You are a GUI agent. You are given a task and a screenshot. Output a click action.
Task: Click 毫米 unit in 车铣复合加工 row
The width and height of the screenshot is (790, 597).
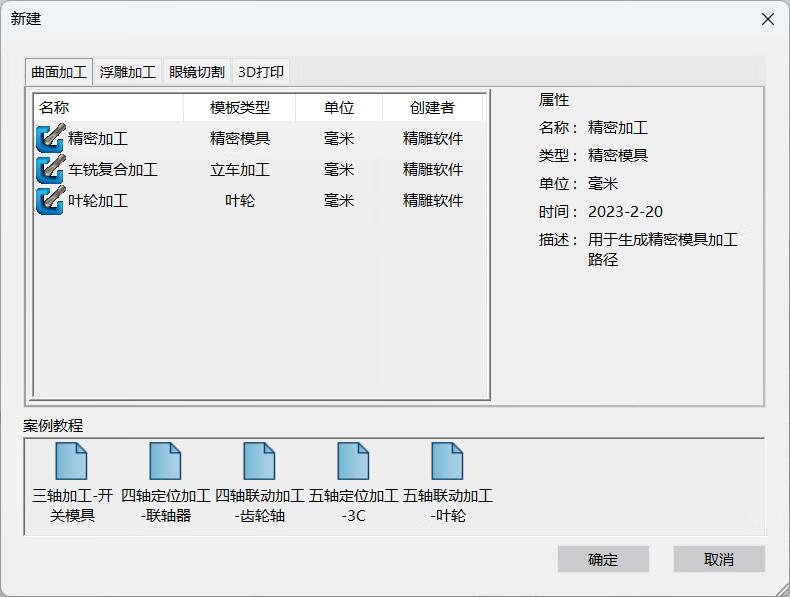click(339, 169)
